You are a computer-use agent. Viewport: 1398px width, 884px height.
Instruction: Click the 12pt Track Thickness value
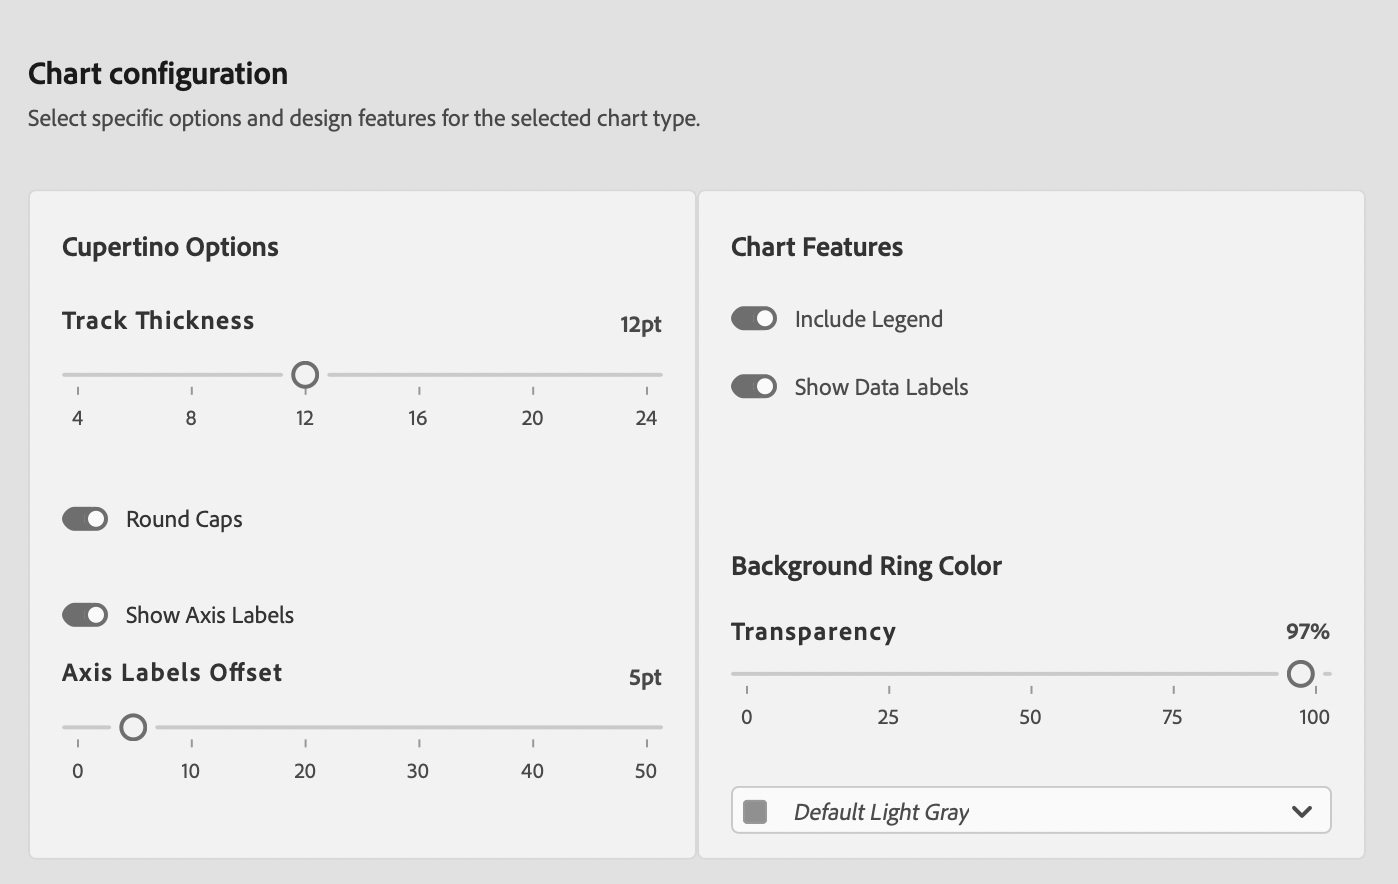pos(641,324)
